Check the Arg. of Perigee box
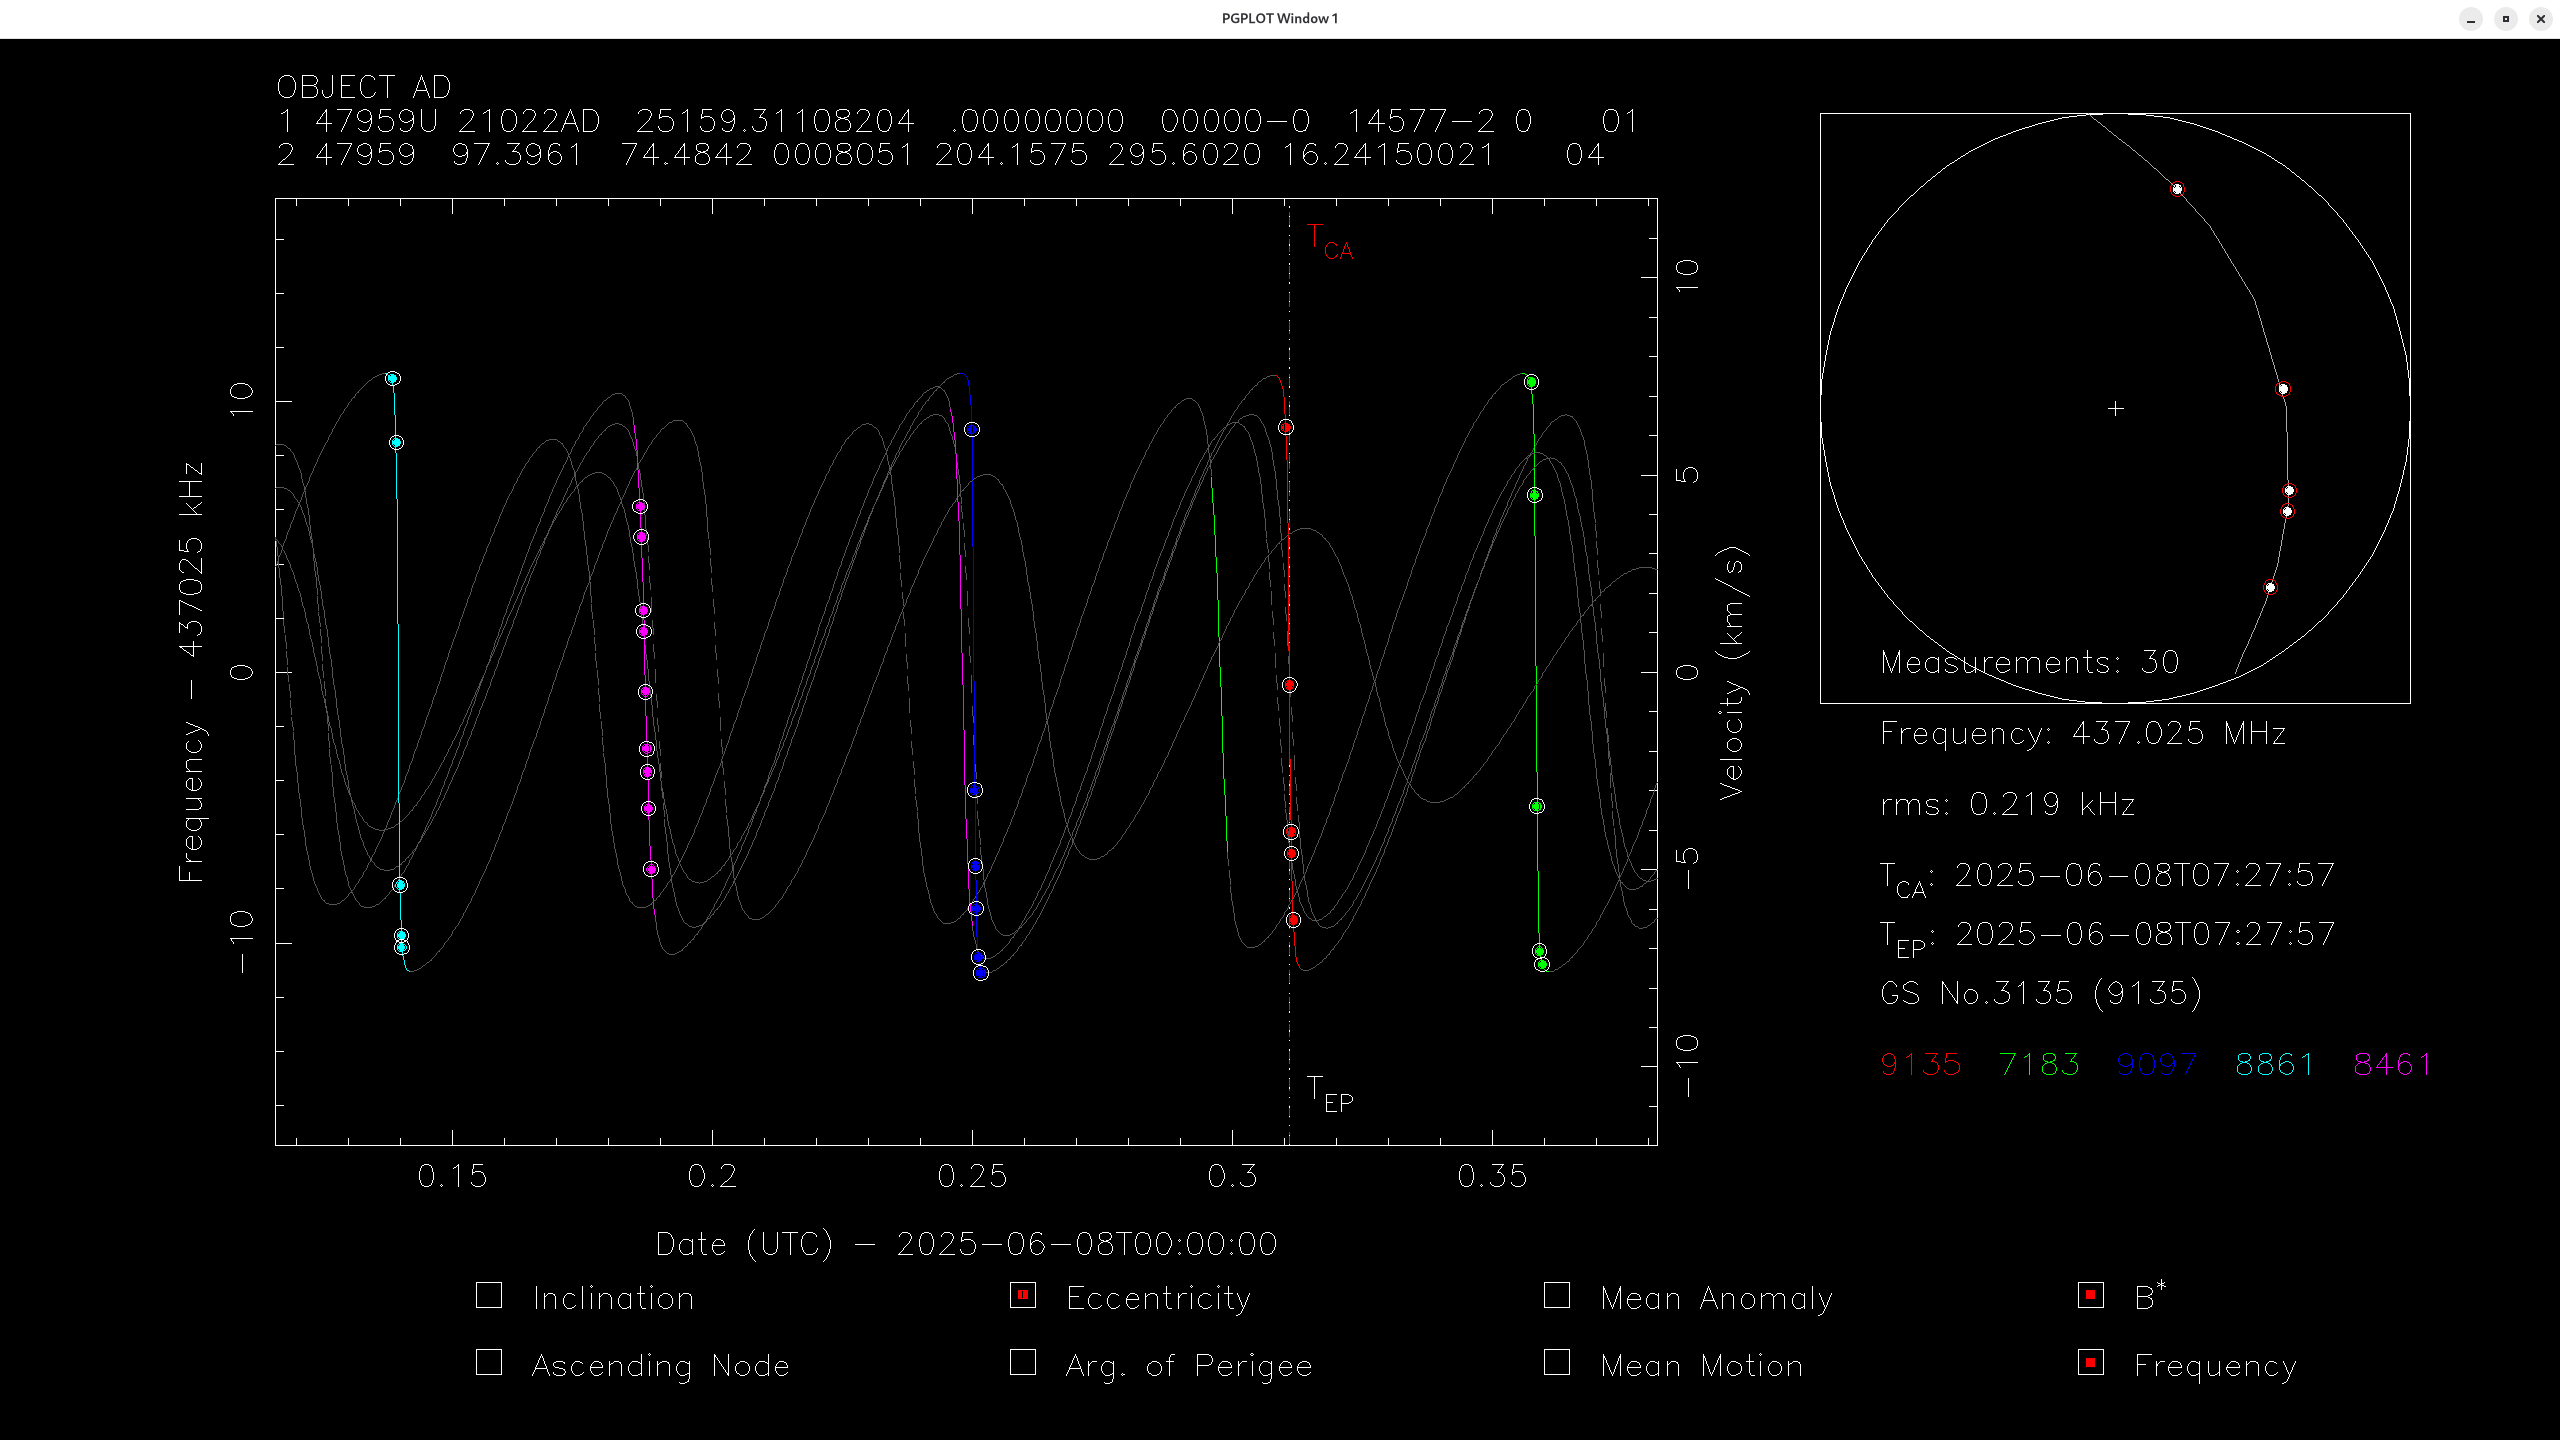This screenshot has height=1440, width=2560. point(1022,1362)
